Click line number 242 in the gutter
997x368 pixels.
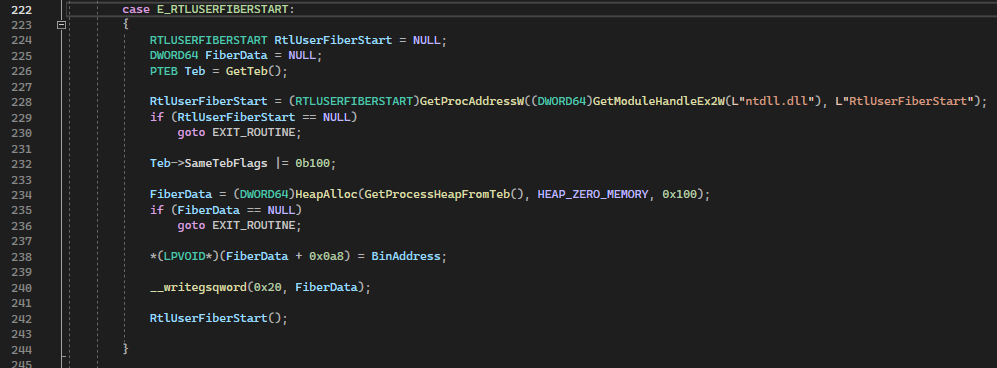click(x=21, y=318)
